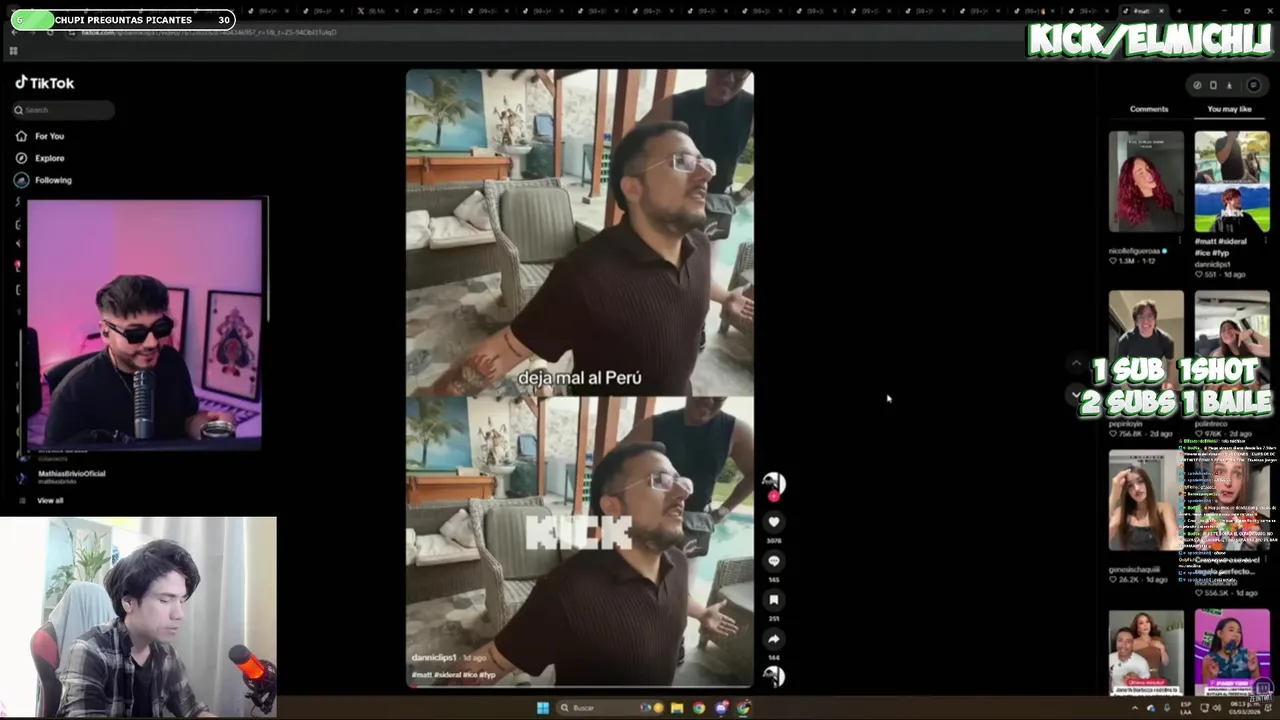Open the first Chrome taskbar icon
The image size is (1280, 720).
[x=699, y=708]
